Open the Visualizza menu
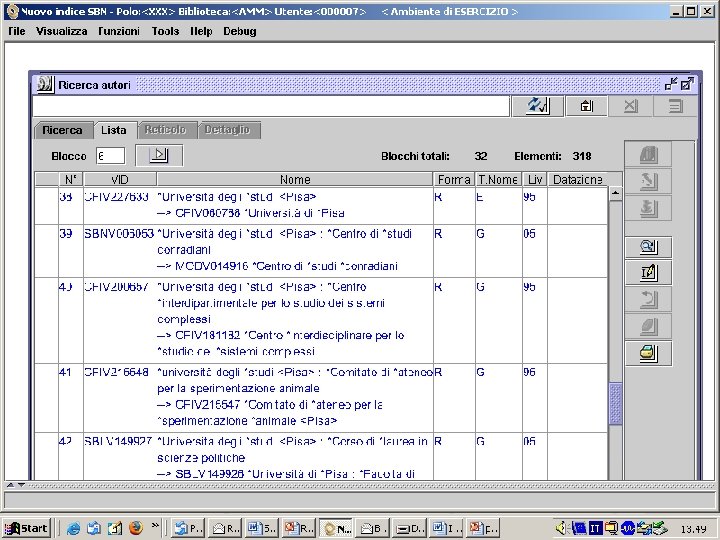 [62, 31]
